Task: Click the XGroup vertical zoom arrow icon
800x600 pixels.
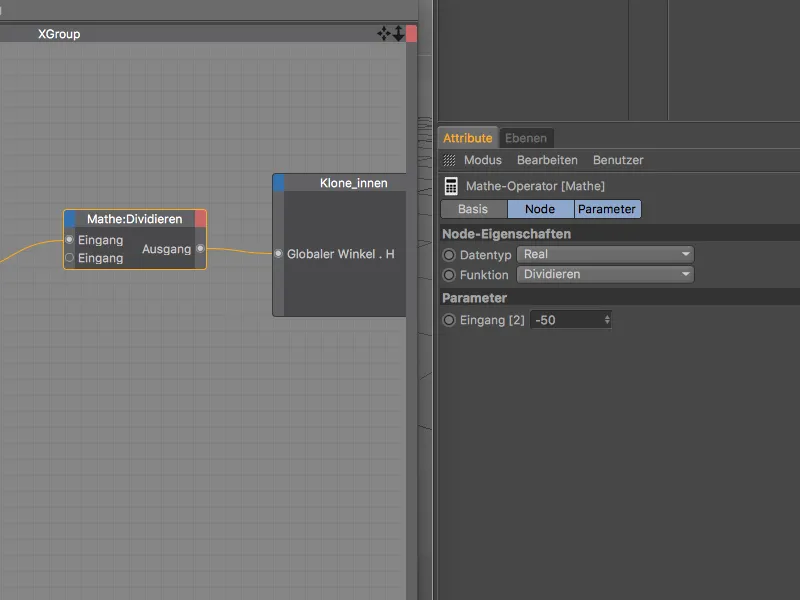Action: [398, 34]
